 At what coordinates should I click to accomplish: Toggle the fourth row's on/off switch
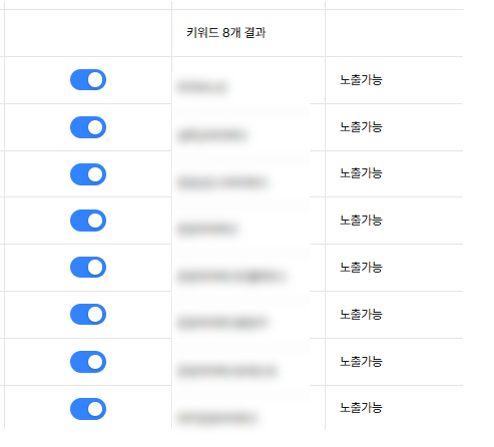(88, 220)
